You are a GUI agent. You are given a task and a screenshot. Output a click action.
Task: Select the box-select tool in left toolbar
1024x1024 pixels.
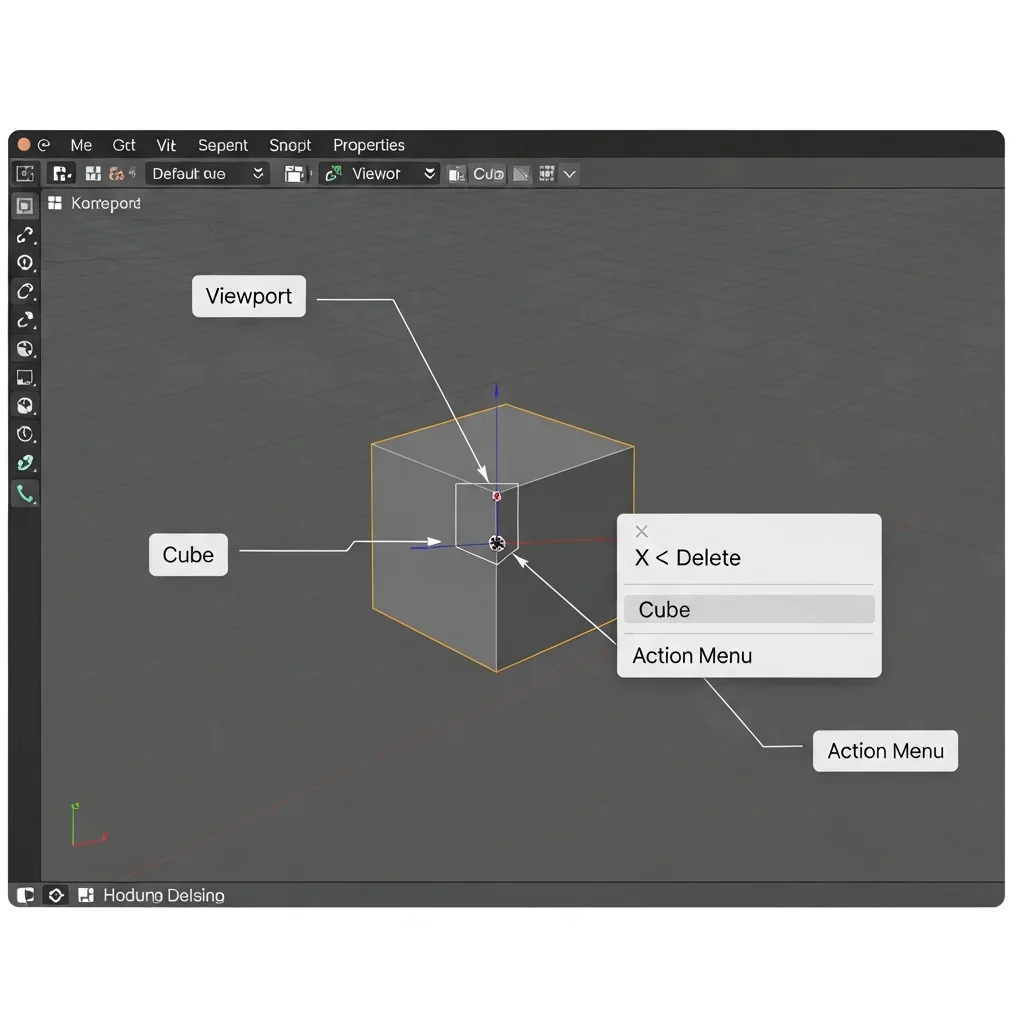(x=25, y=206)
